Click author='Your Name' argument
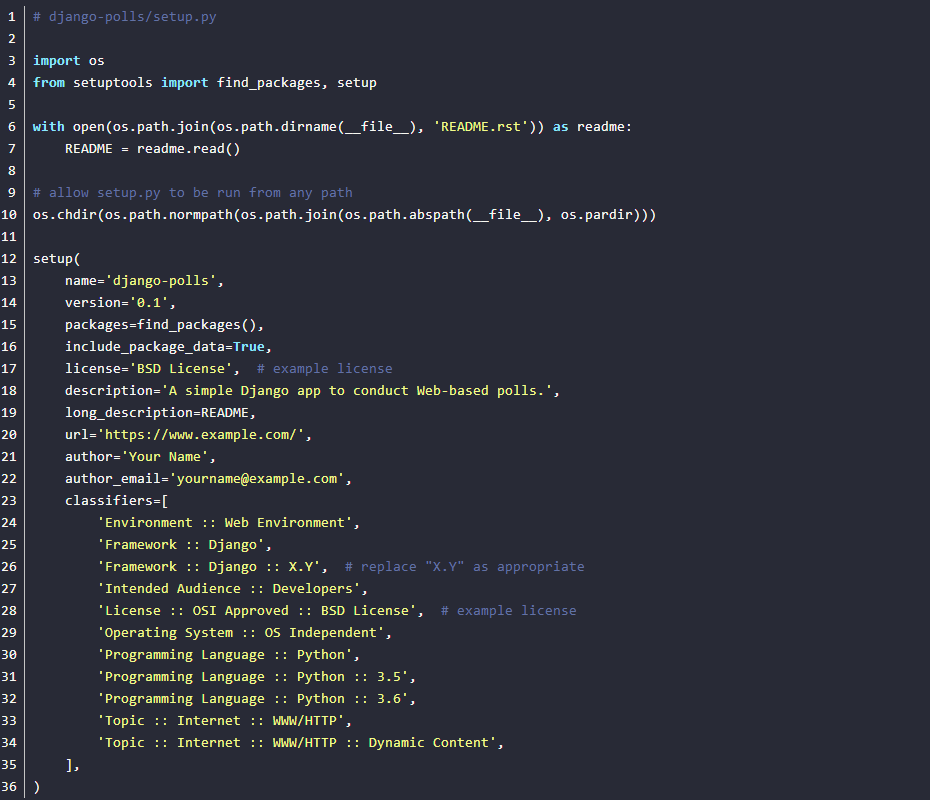This screenshot has height=800, width=930. coord(140,457)
